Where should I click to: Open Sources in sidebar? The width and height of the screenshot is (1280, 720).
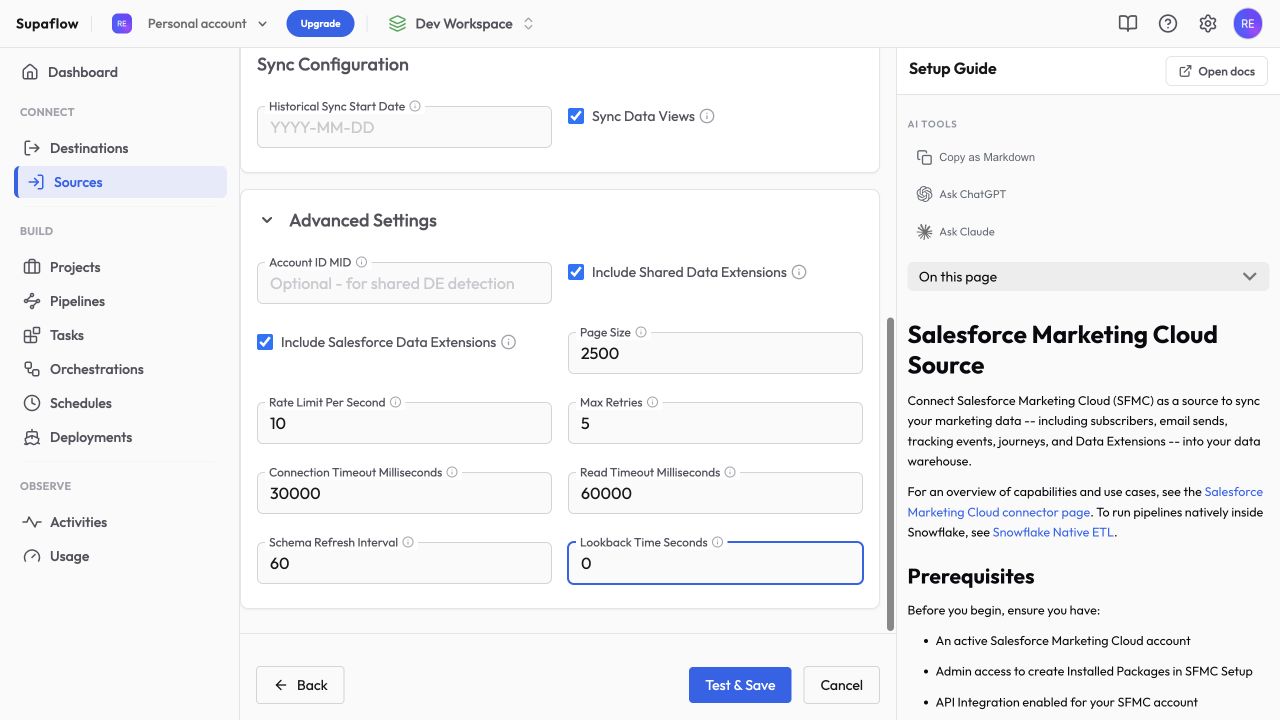coord(120,182)
